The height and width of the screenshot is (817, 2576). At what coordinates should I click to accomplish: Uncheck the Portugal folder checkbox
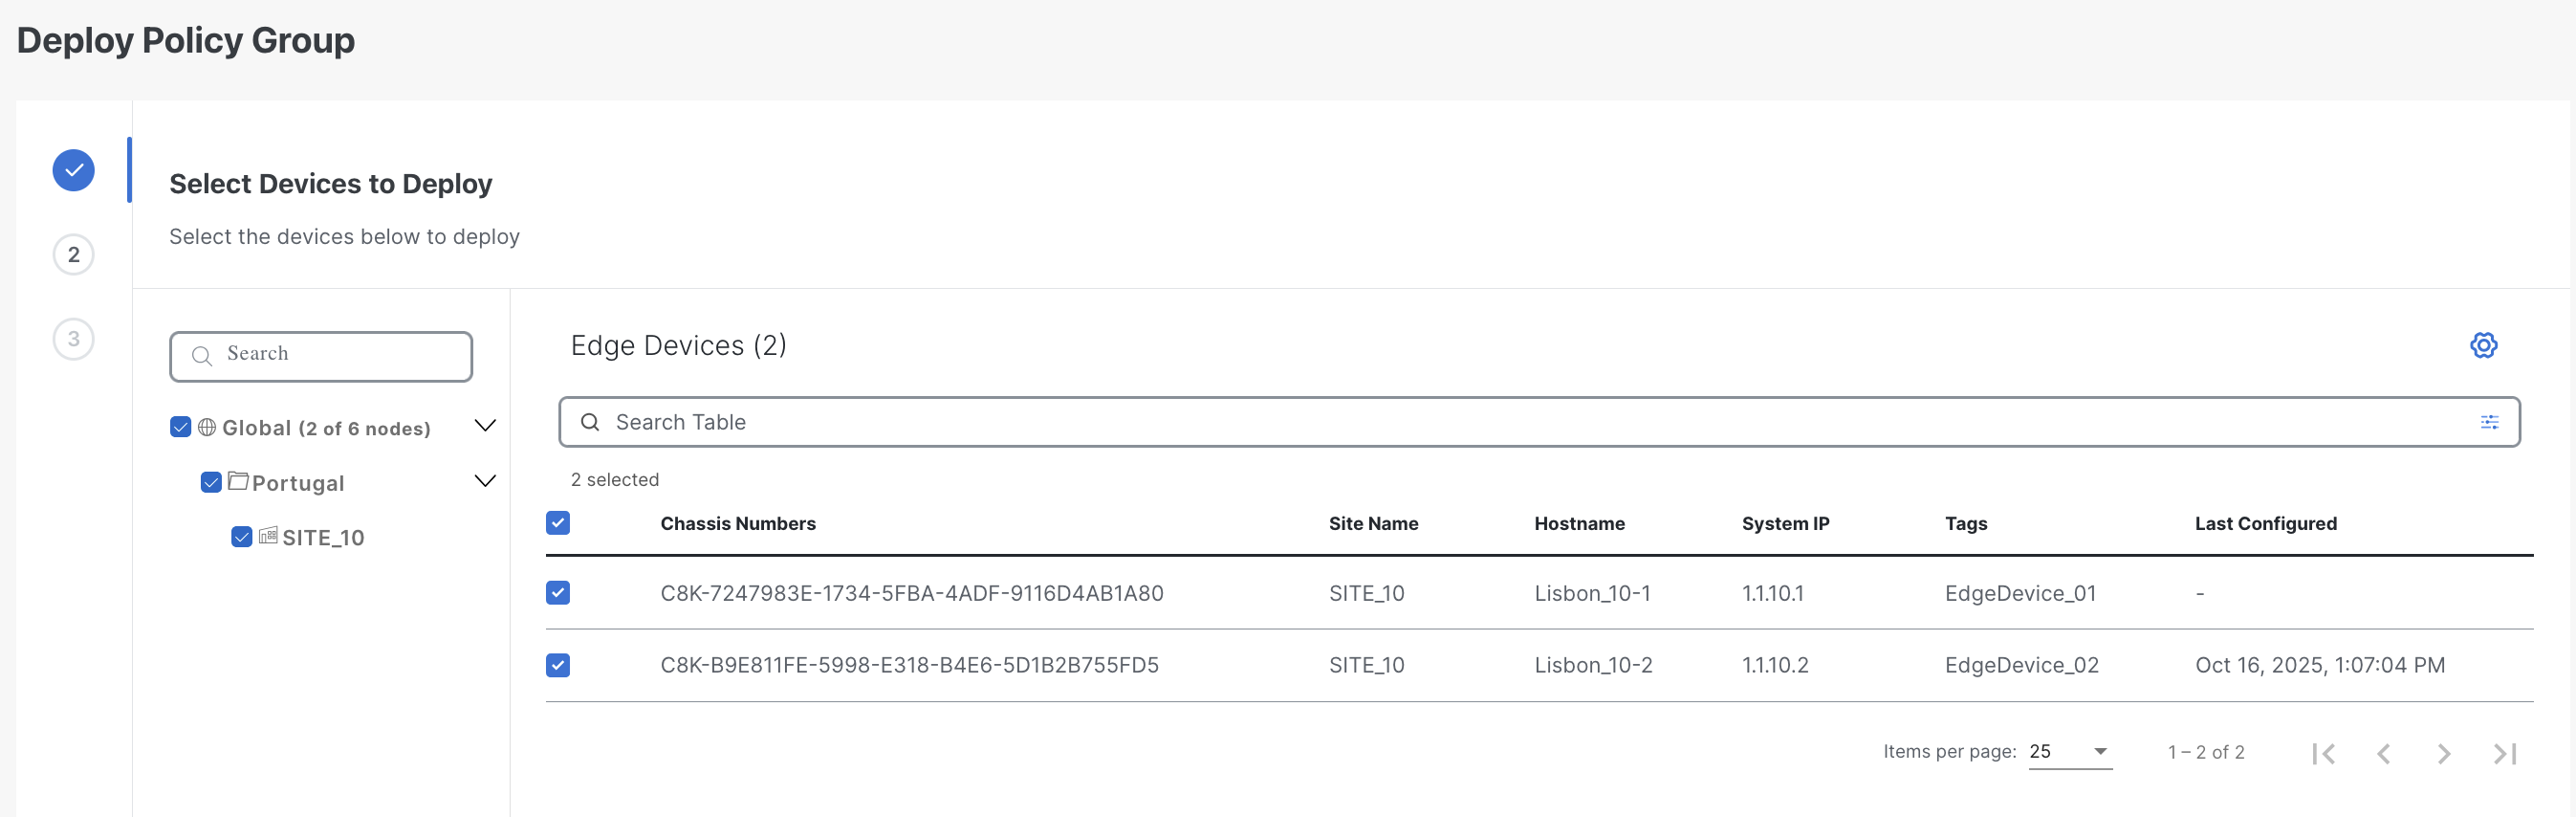211,483
